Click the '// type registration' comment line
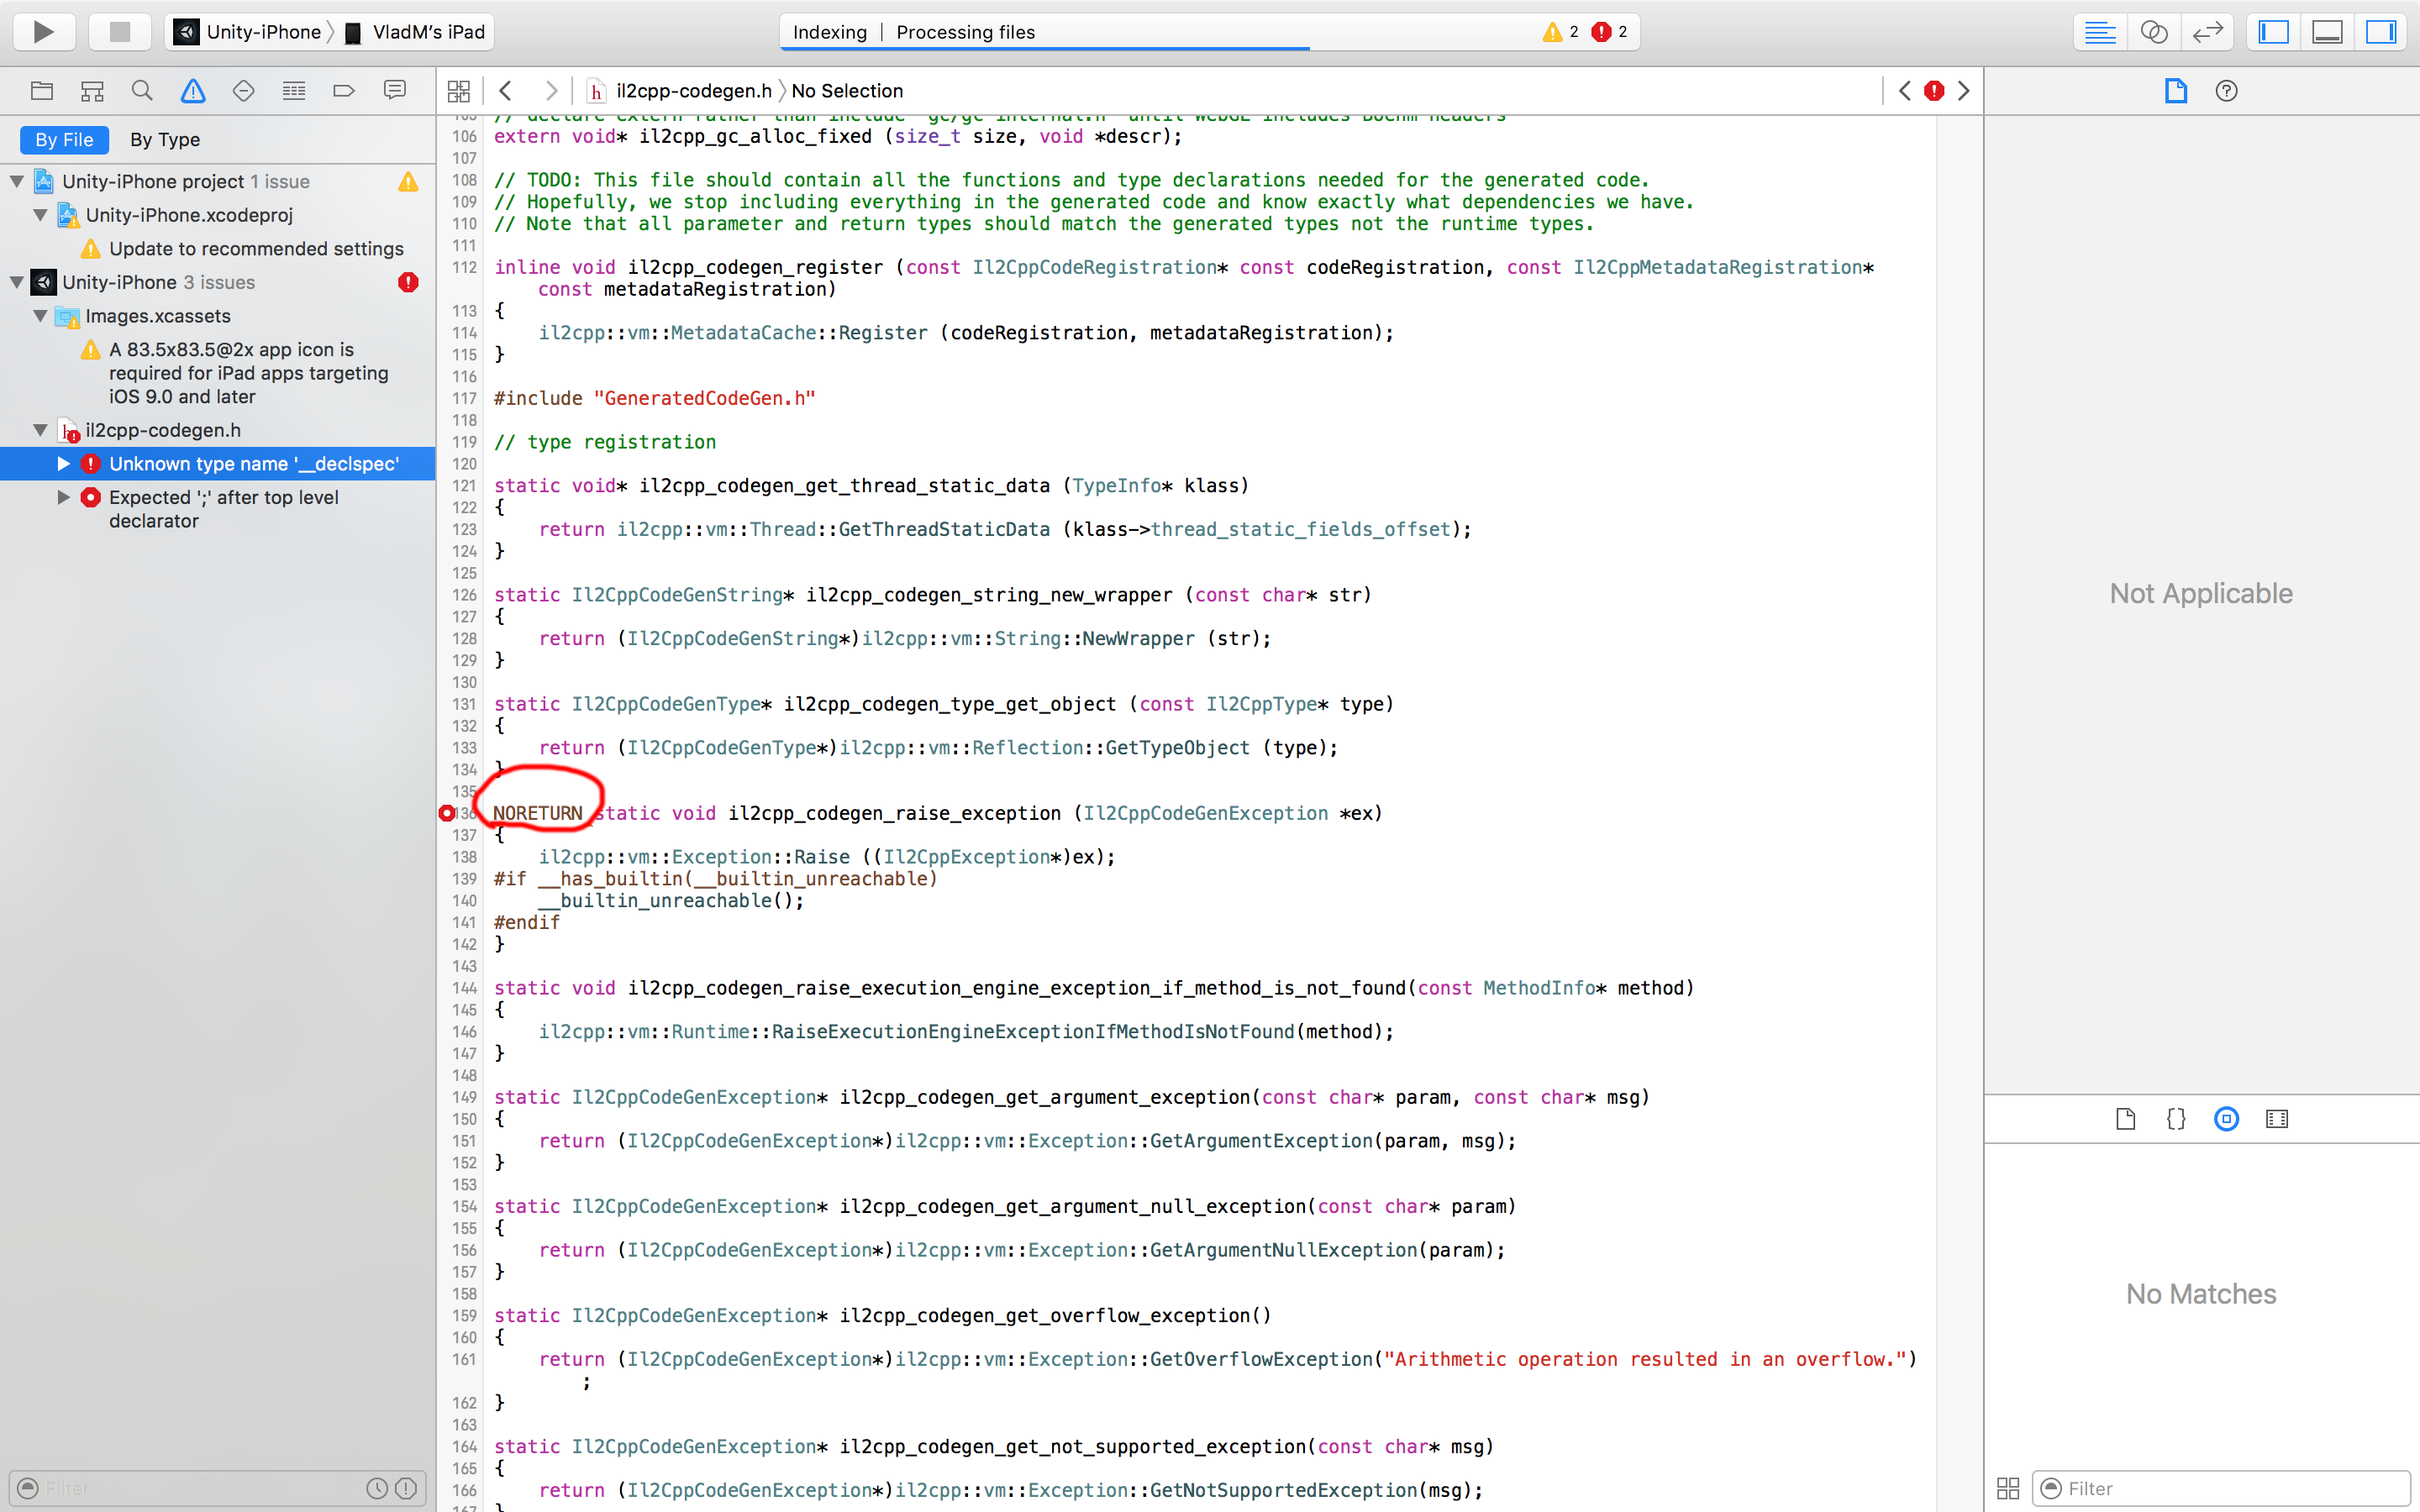 pos(605,442)
